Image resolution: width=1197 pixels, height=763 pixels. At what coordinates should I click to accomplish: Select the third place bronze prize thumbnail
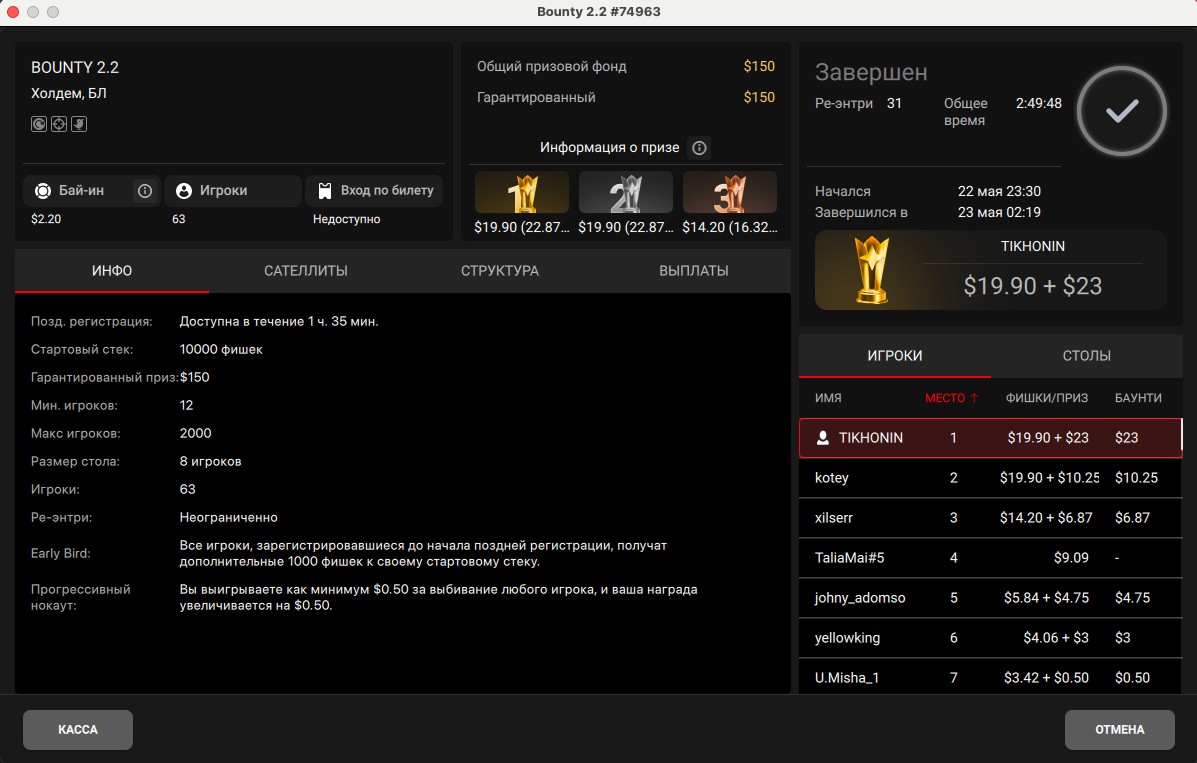tap(730, 192)
